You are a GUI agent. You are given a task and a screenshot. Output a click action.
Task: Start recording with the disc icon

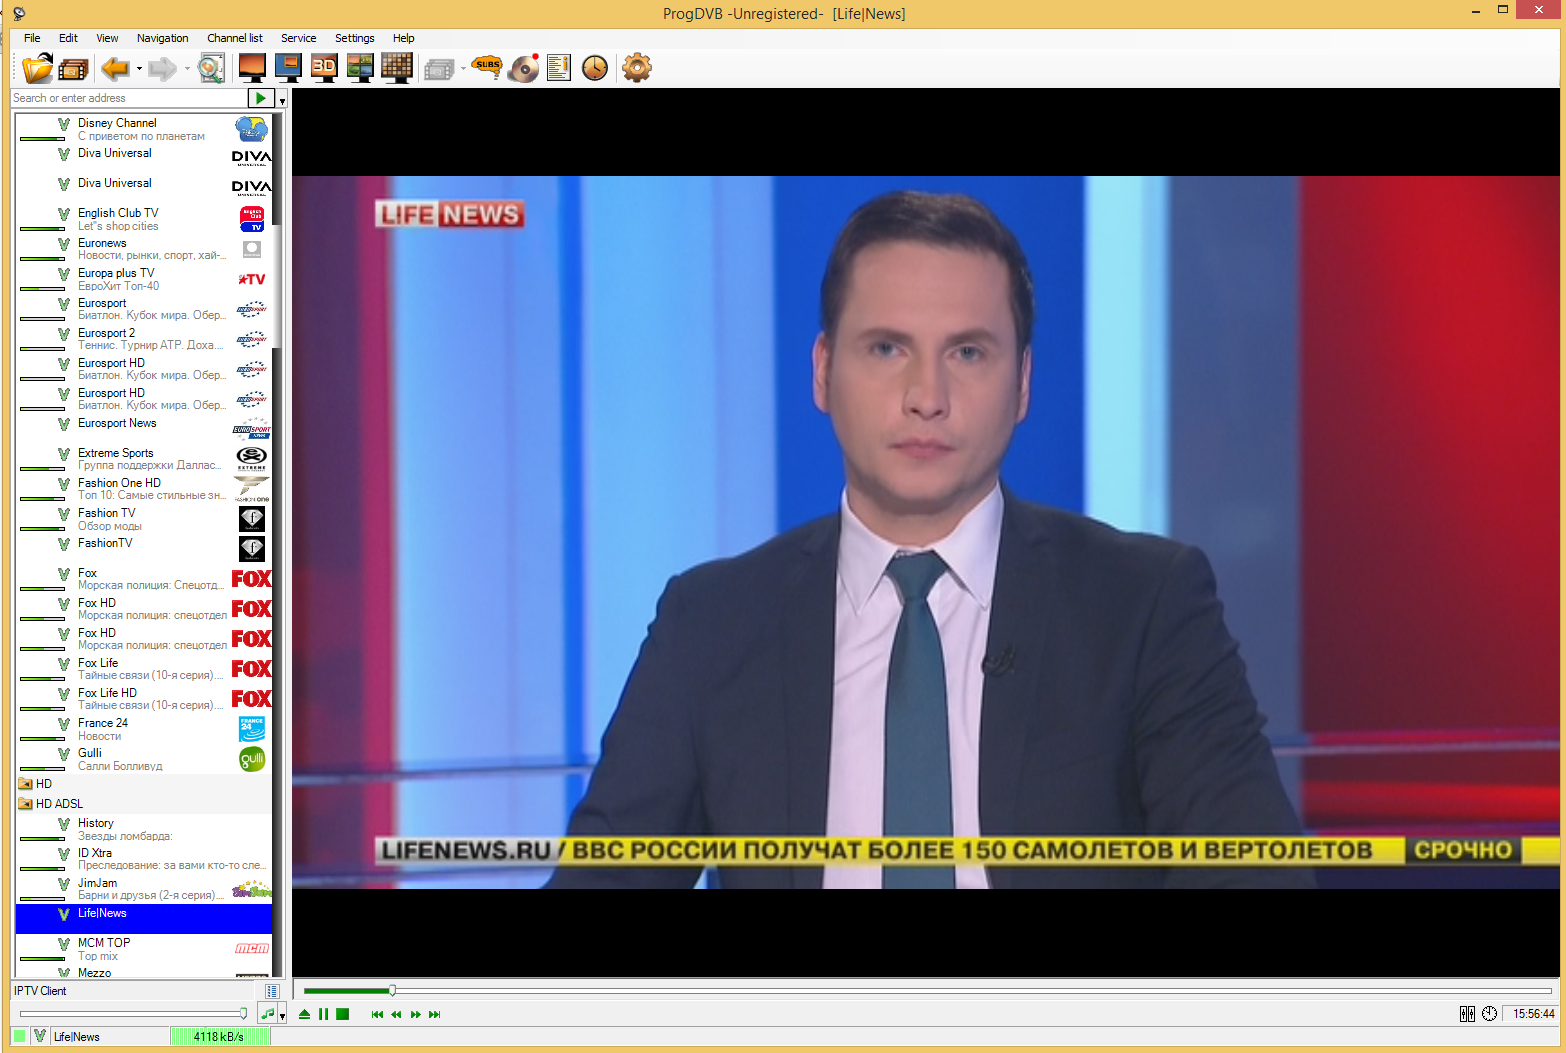[523, 68]
